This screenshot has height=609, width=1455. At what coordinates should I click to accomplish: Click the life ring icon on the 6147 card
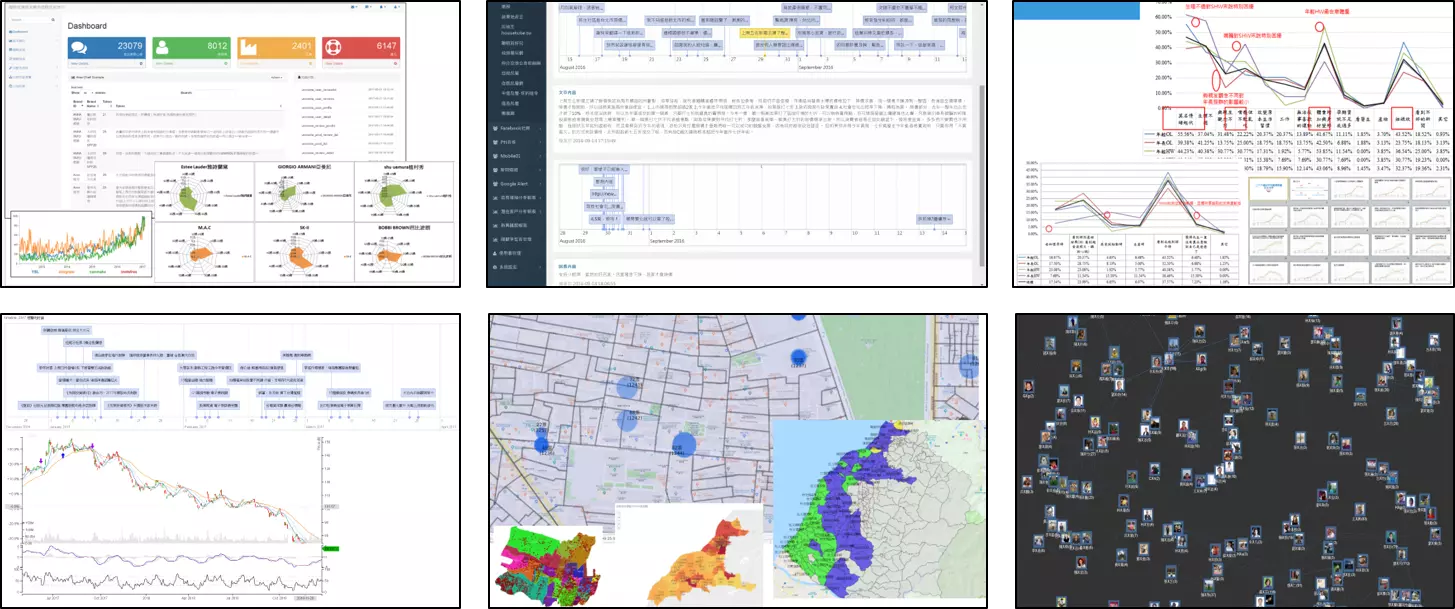click(x=334, y=48)
